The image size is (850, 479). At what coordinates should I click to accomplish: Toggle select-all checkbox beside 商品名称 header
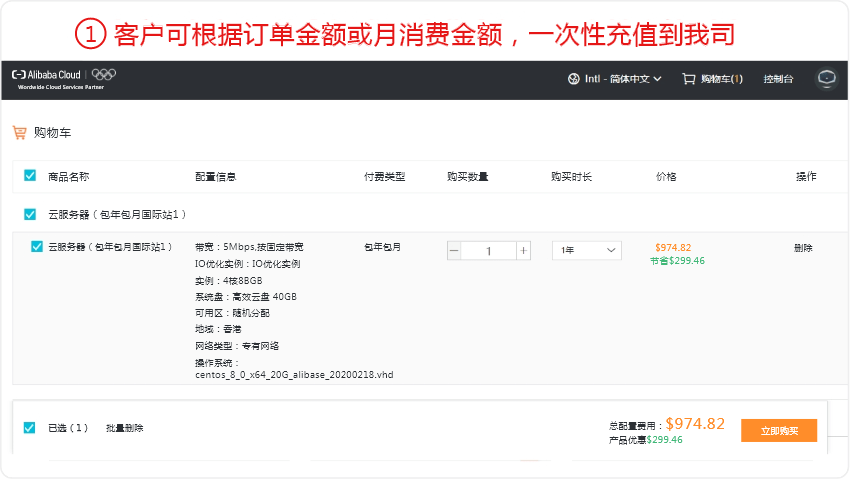[x=30, y=176]
